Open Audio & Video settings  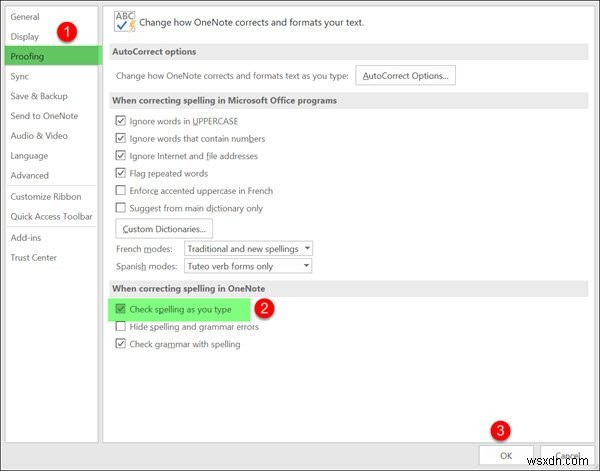[x=39, y=136]
